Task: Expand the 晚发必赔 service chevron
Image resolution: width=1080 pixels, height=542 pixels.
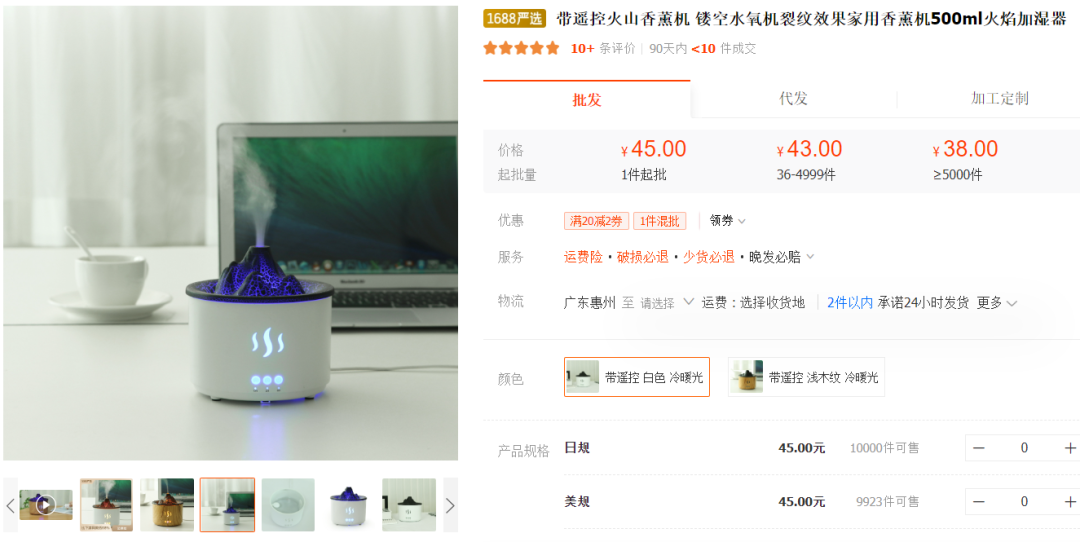Action: pyautogui.click(x=810, y=257)
